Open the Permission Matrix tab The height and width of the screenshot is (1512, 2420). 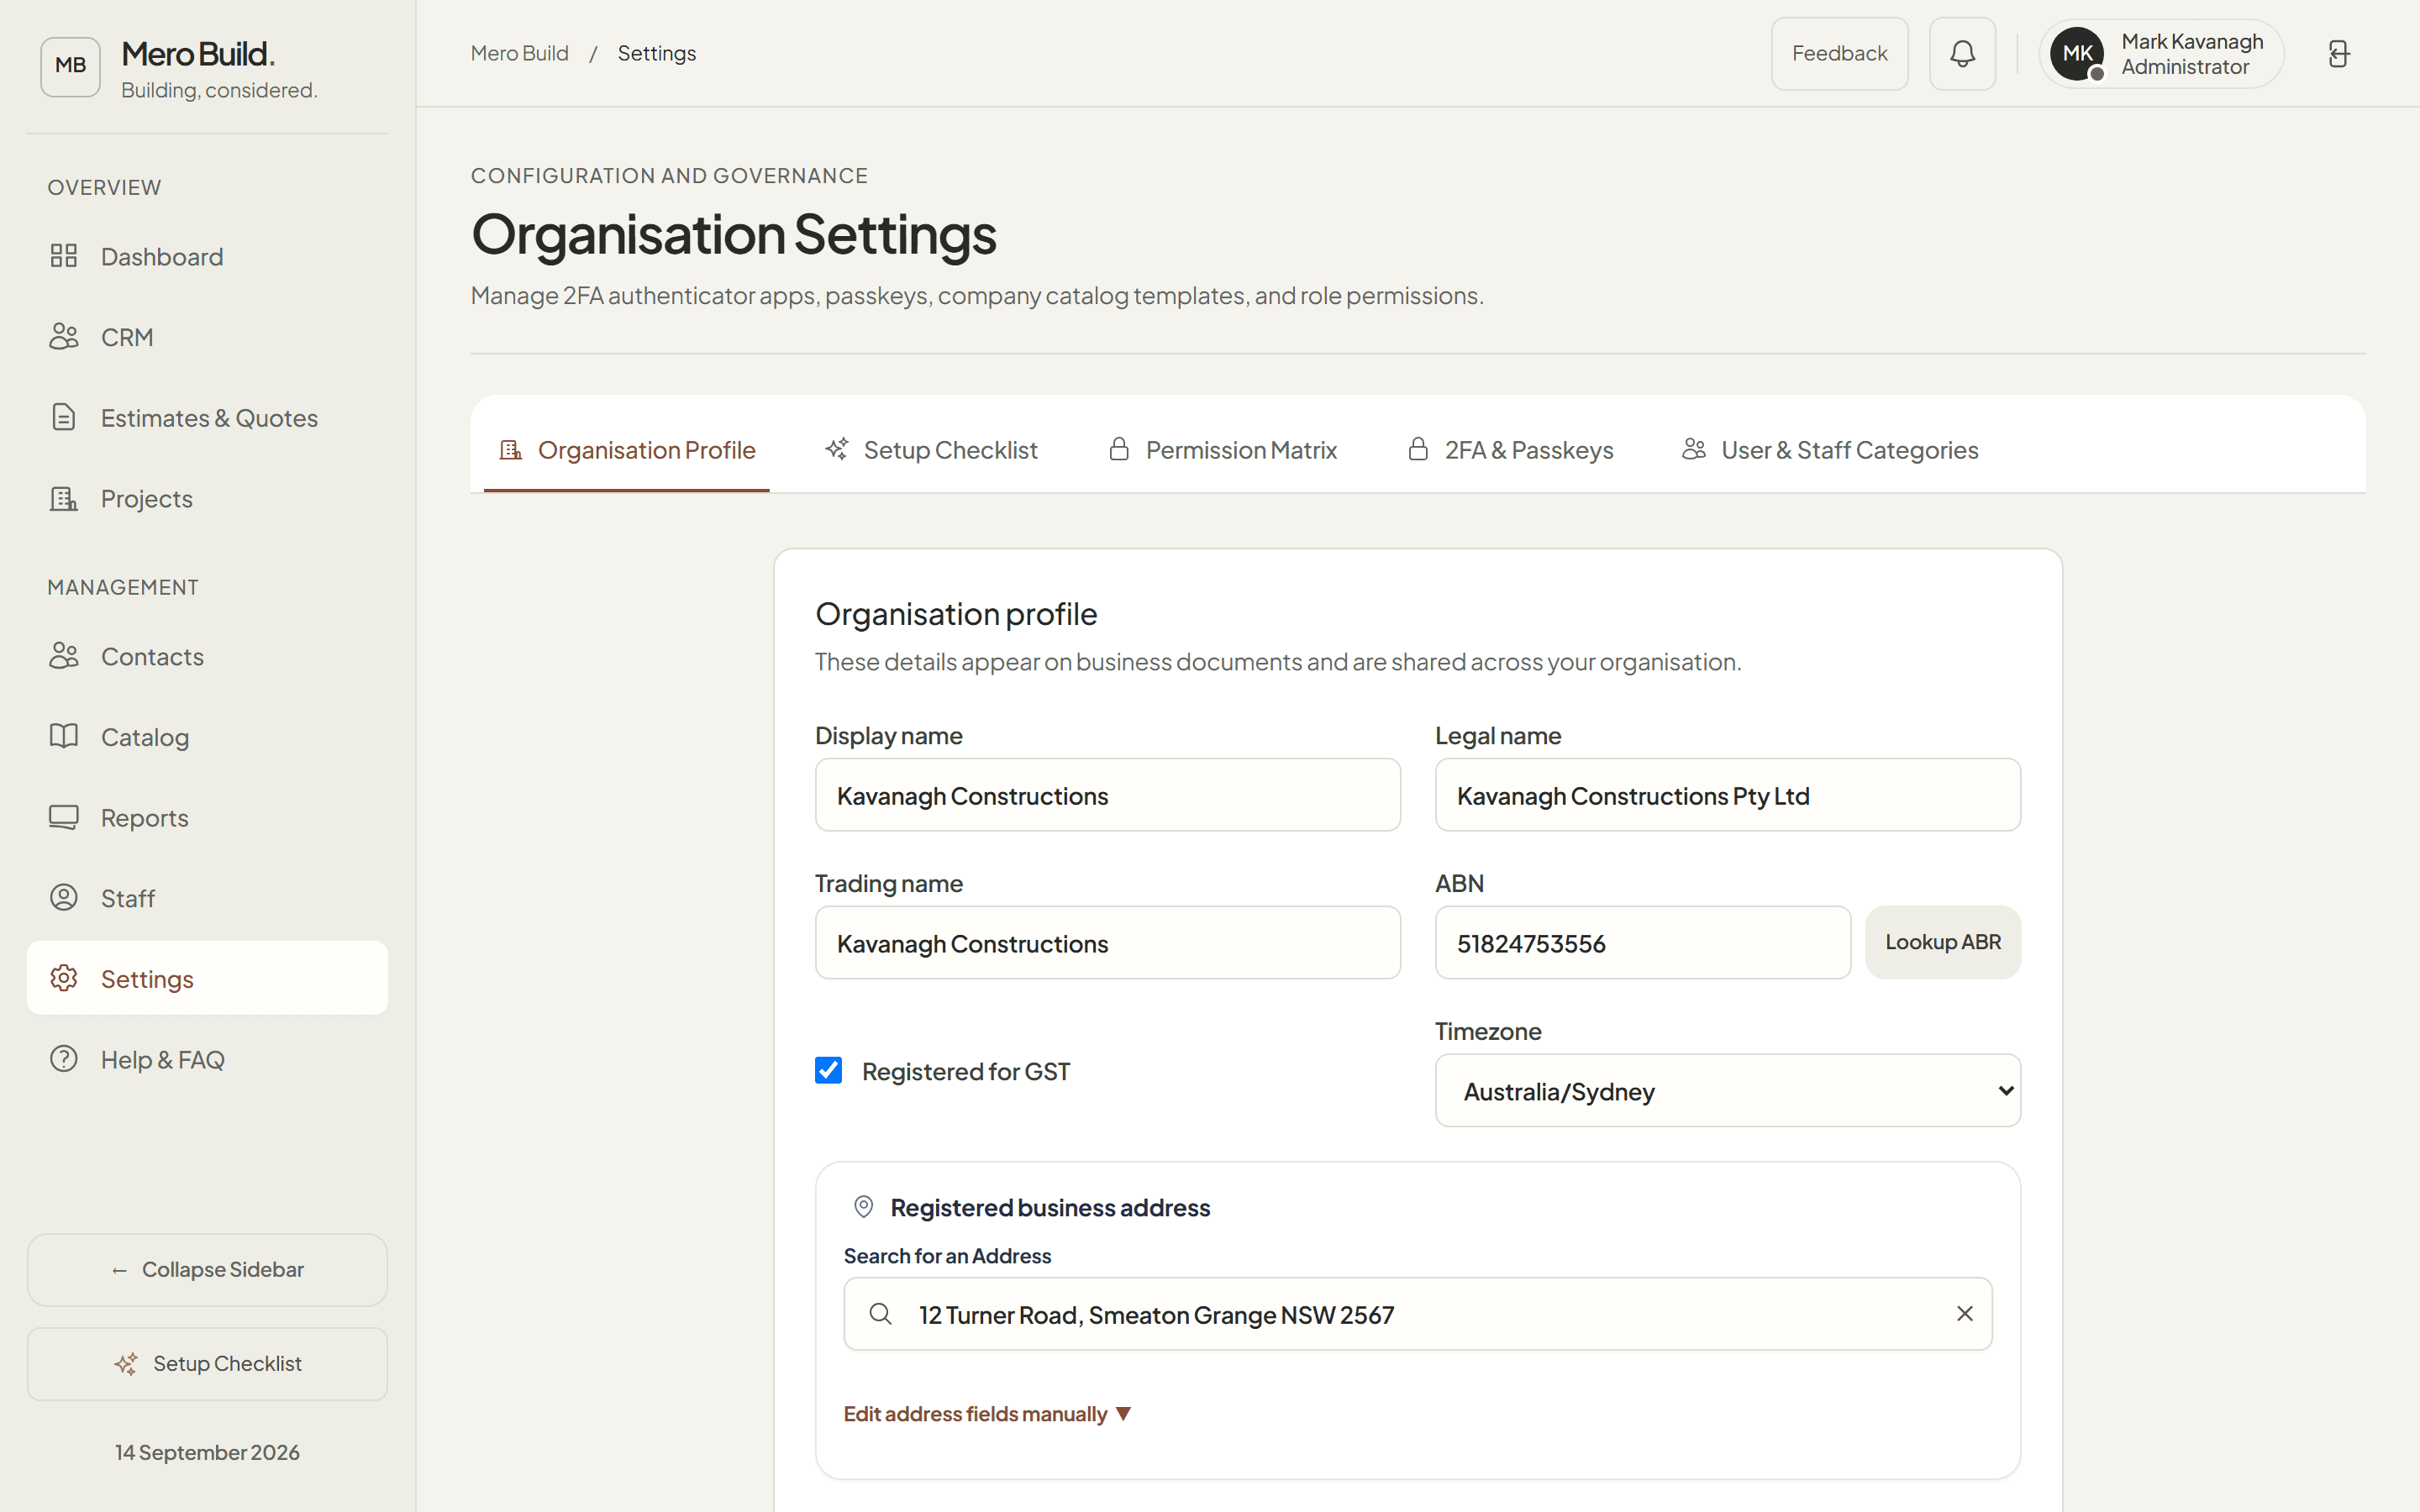pyautogui.click(x=1222, y=450)
